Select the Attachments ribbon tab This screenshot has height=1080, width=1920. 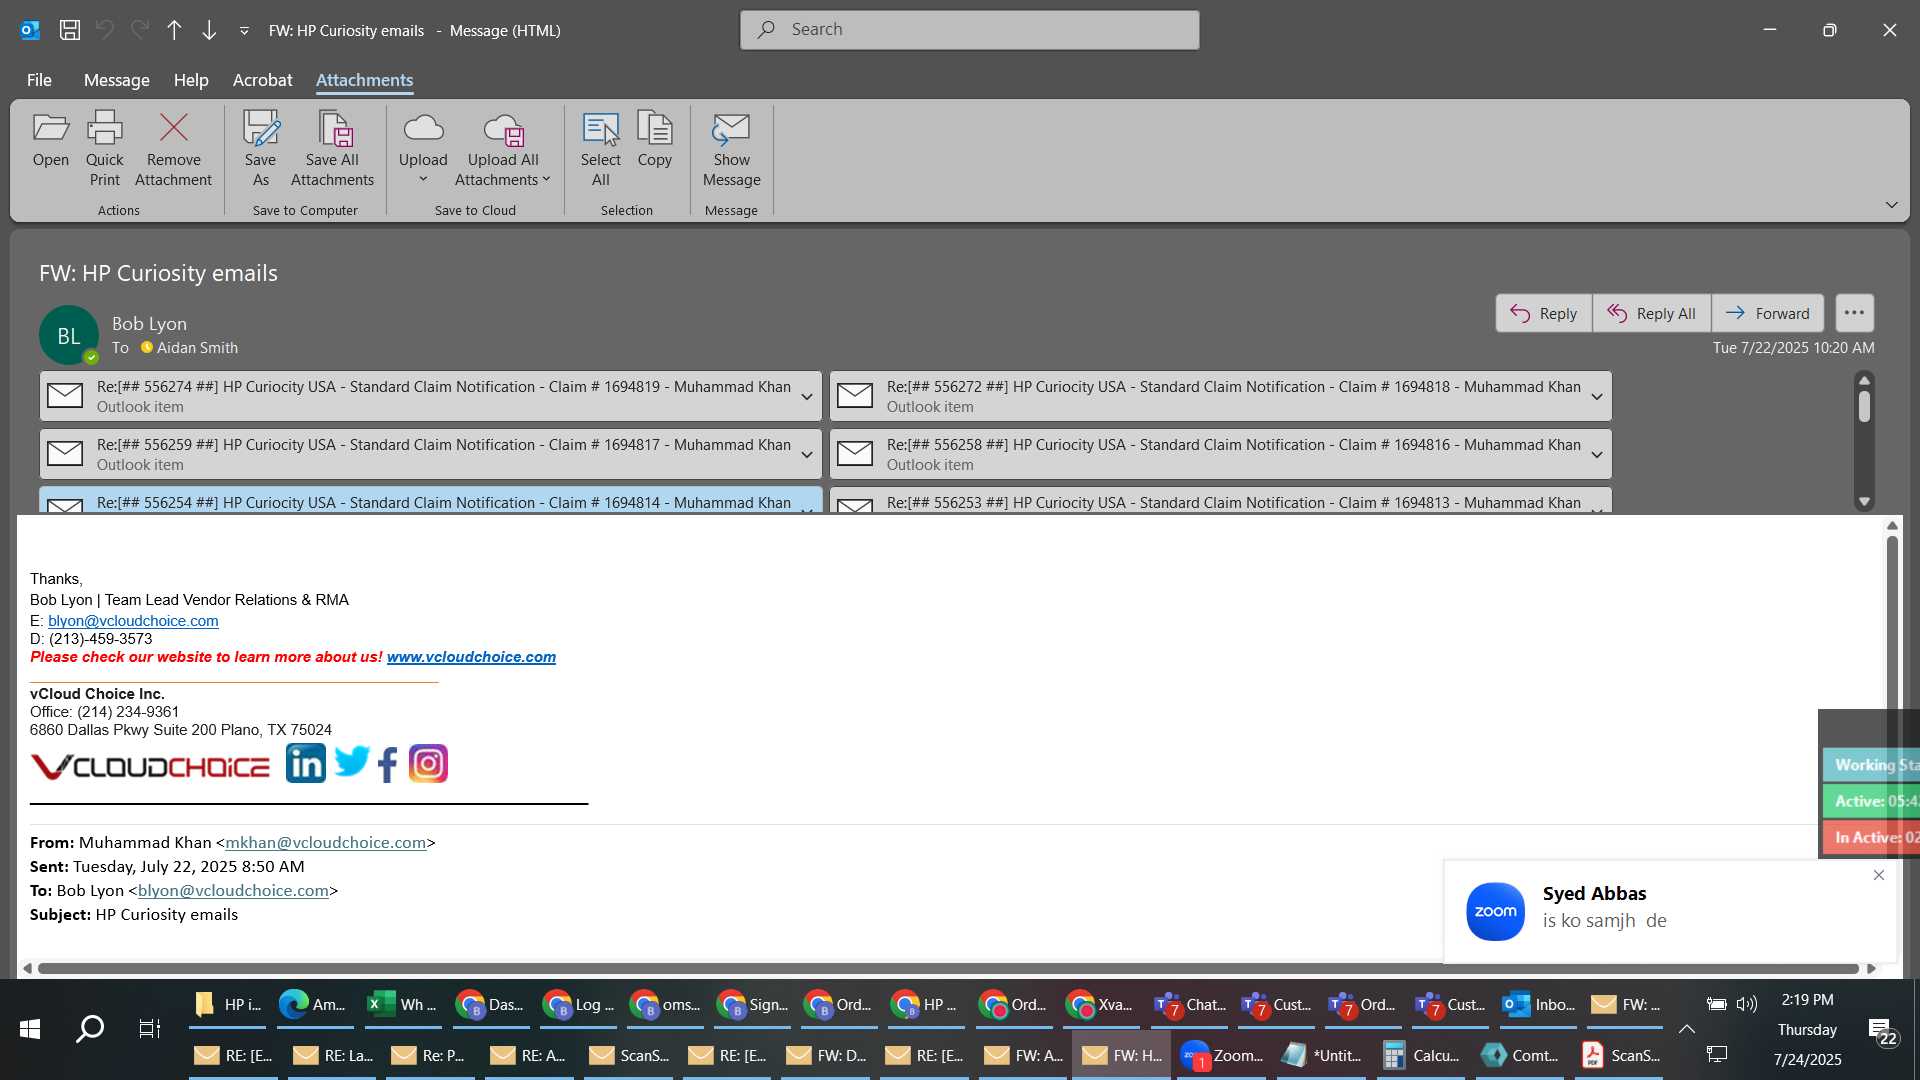pyautogui.click(x=364, y=80)
